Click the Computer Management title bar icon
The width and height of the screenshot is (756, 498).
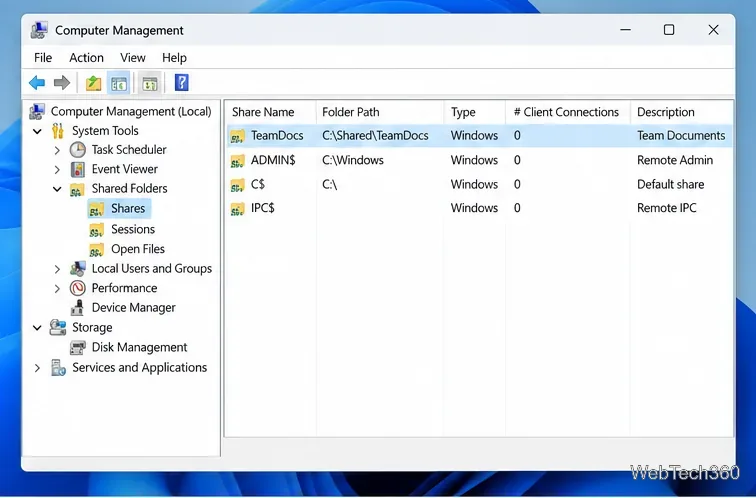click(x=39, y=30)
